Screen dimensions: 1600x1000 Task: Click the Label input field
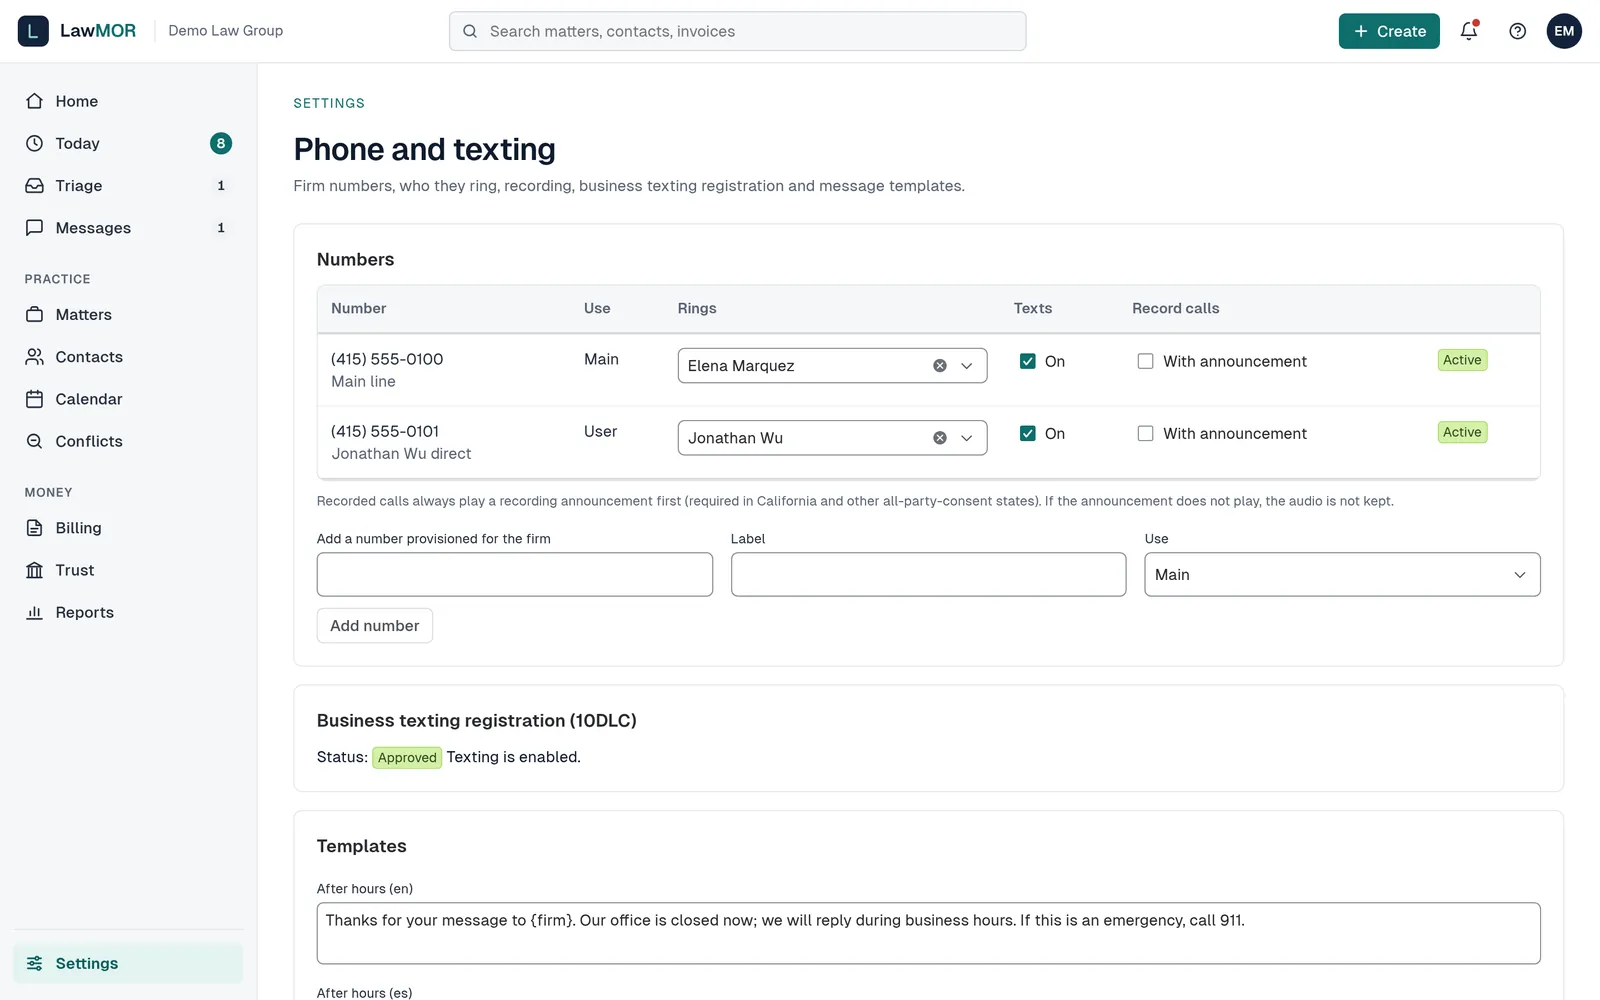[x=929, y=575]
